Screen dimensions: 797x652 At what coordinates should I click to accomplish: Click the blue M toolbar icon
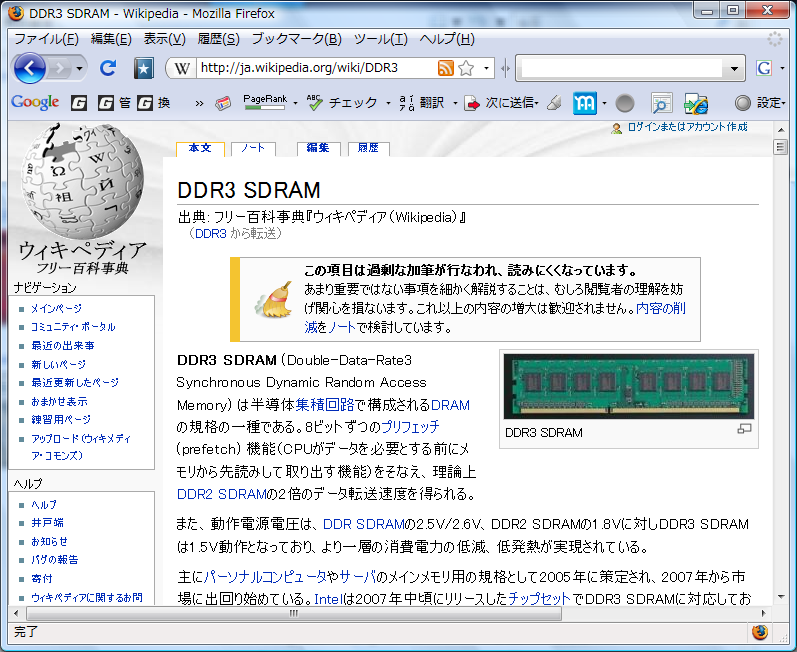coord(585,103)
